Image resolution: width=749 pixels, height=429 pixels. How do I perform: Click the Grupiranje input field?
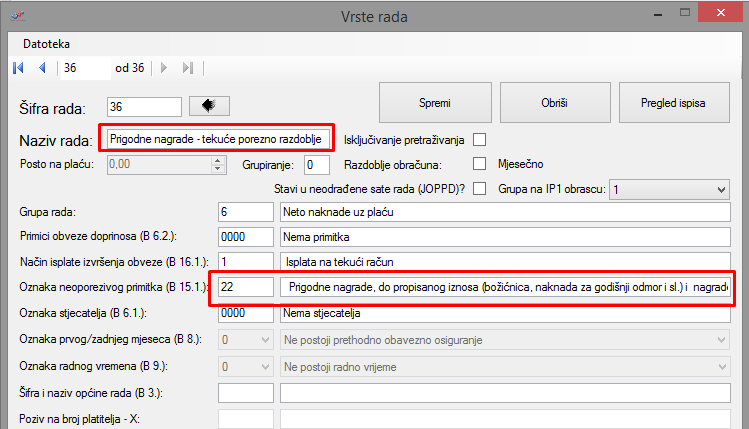coord(315,164)
